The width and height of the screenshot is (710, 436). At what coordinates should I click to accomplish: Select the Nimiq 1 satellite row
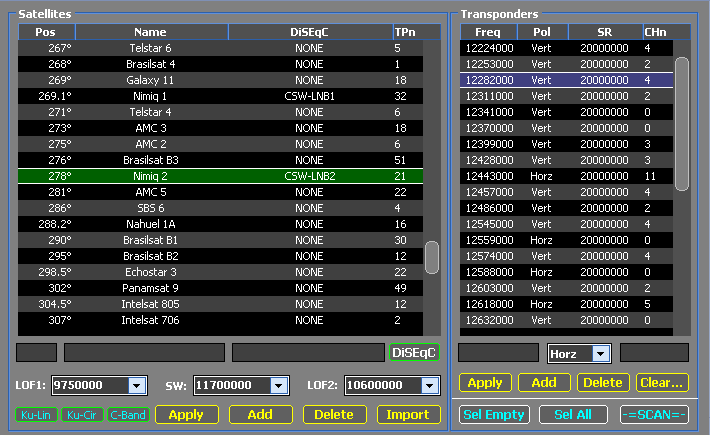tap(221, 96)
